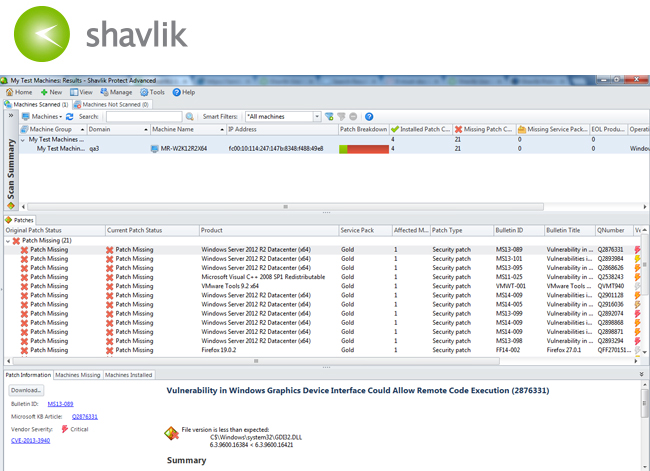This screenshot has width=650, height=471.
Task: Open the Home menu
Action: click(x=19, y=92)
